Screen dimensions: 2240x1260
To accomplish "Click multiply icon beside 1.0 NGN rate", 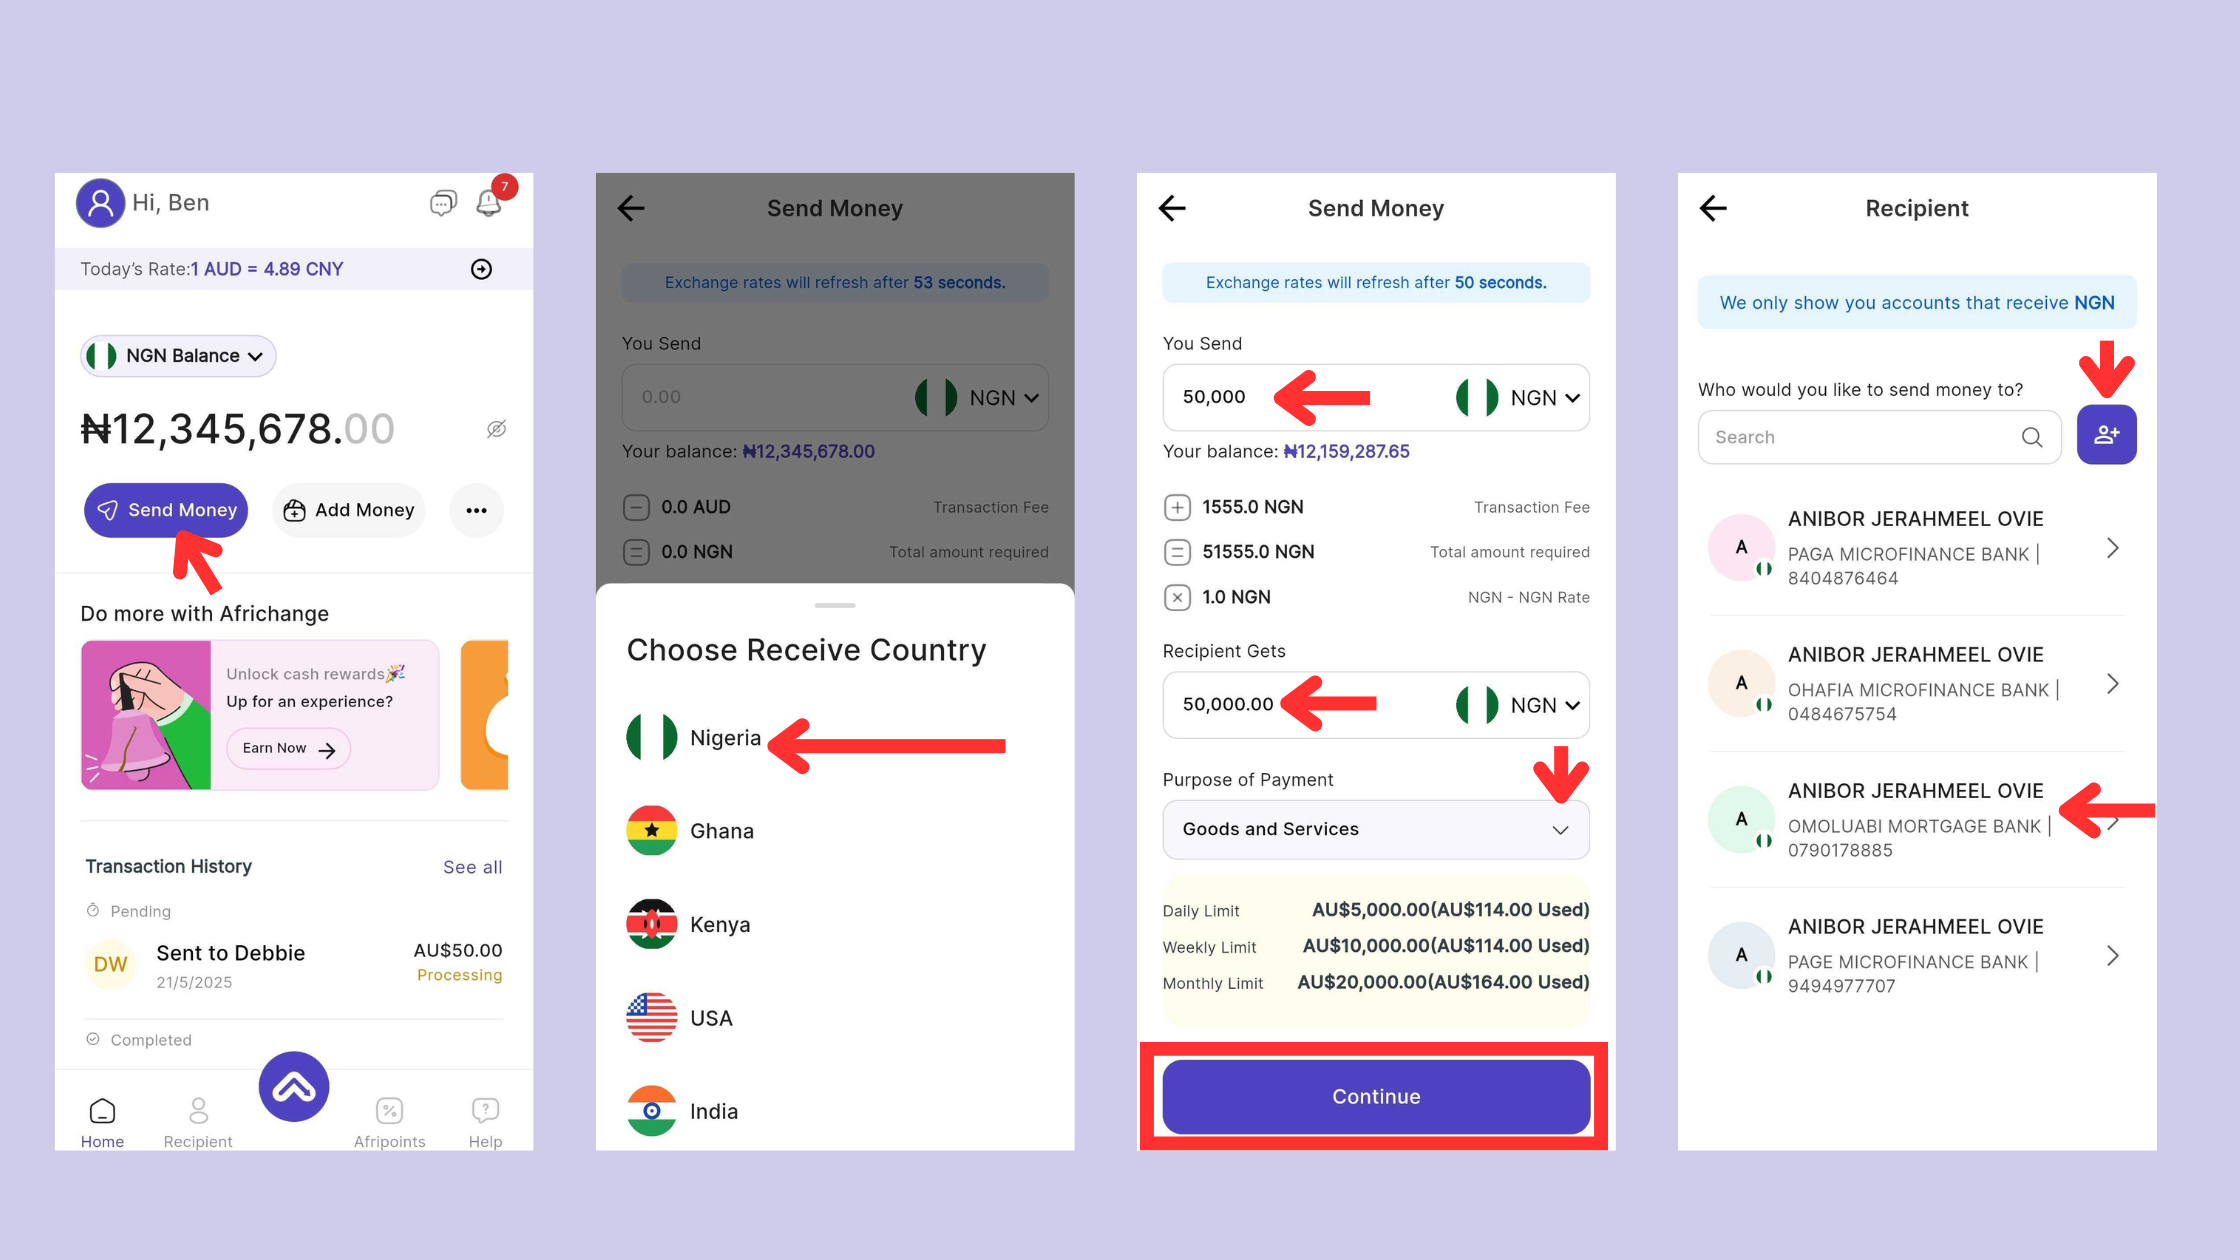I will pyautogui.click(x=1177, y=598).
